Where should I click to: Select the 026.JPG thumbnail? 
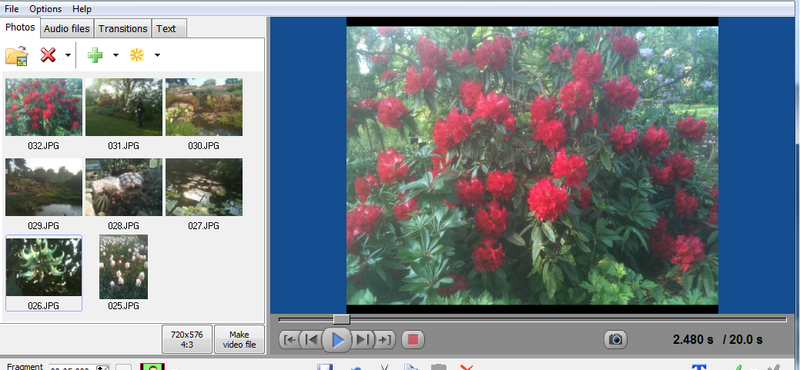click(43, 266)
